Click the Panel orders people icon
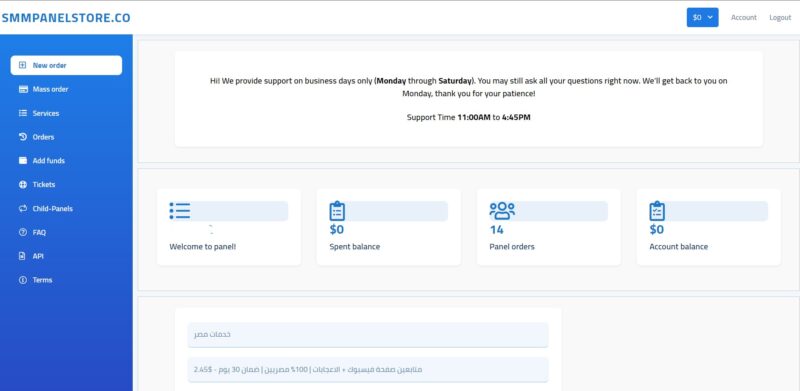This screenshot has width=800, height=391. (x=502, y=211)
